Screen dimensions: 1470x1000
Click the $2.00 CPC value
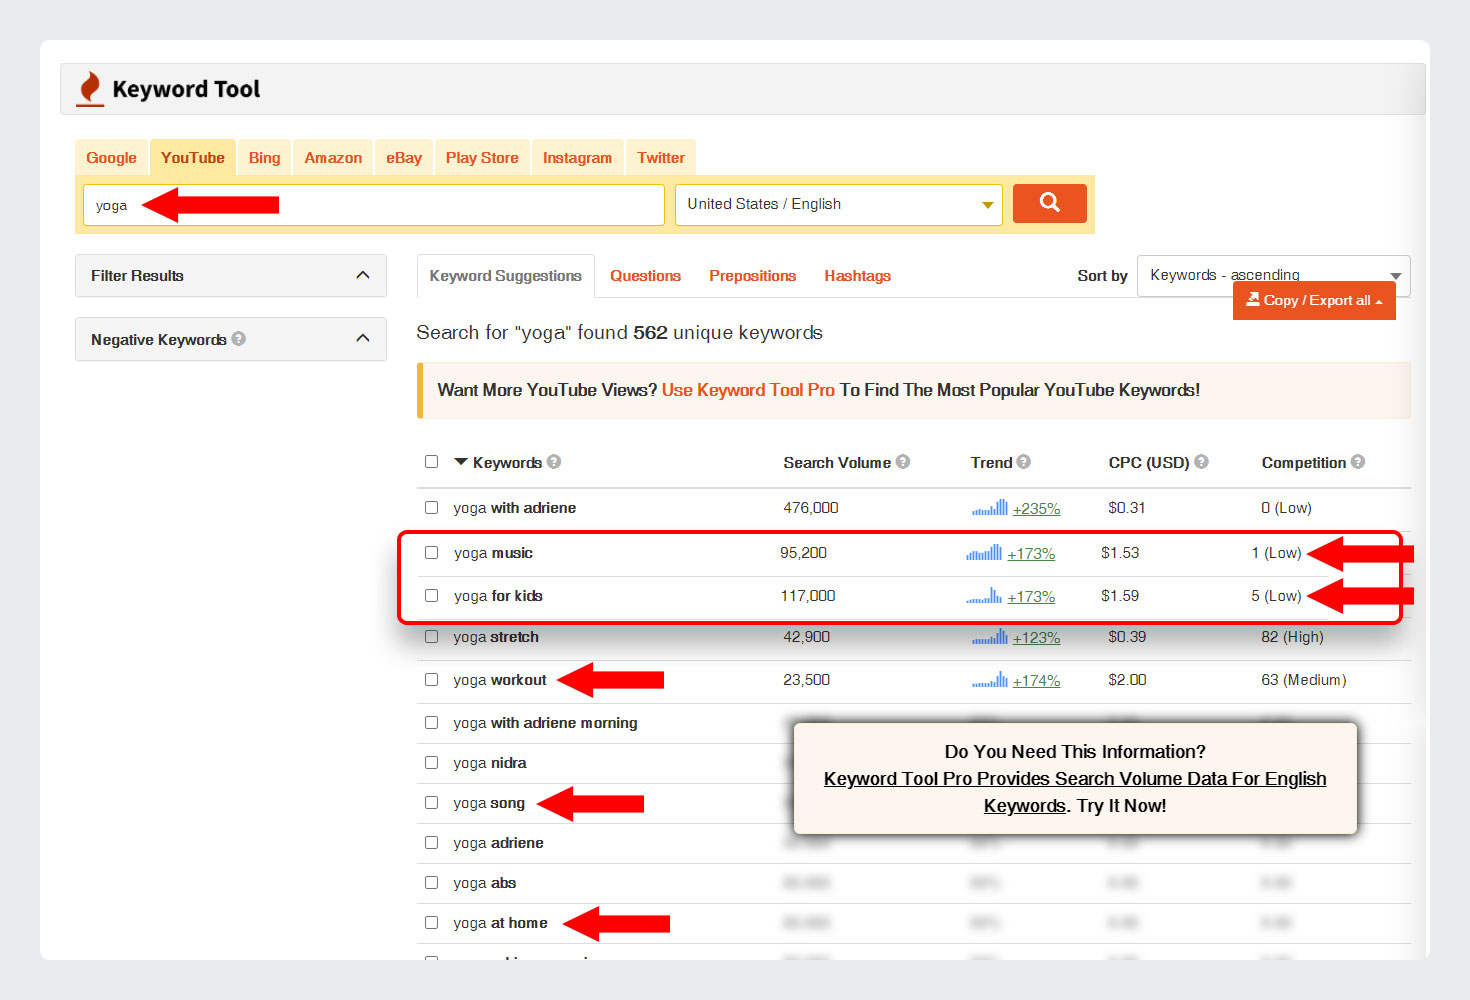[1127, 680]
